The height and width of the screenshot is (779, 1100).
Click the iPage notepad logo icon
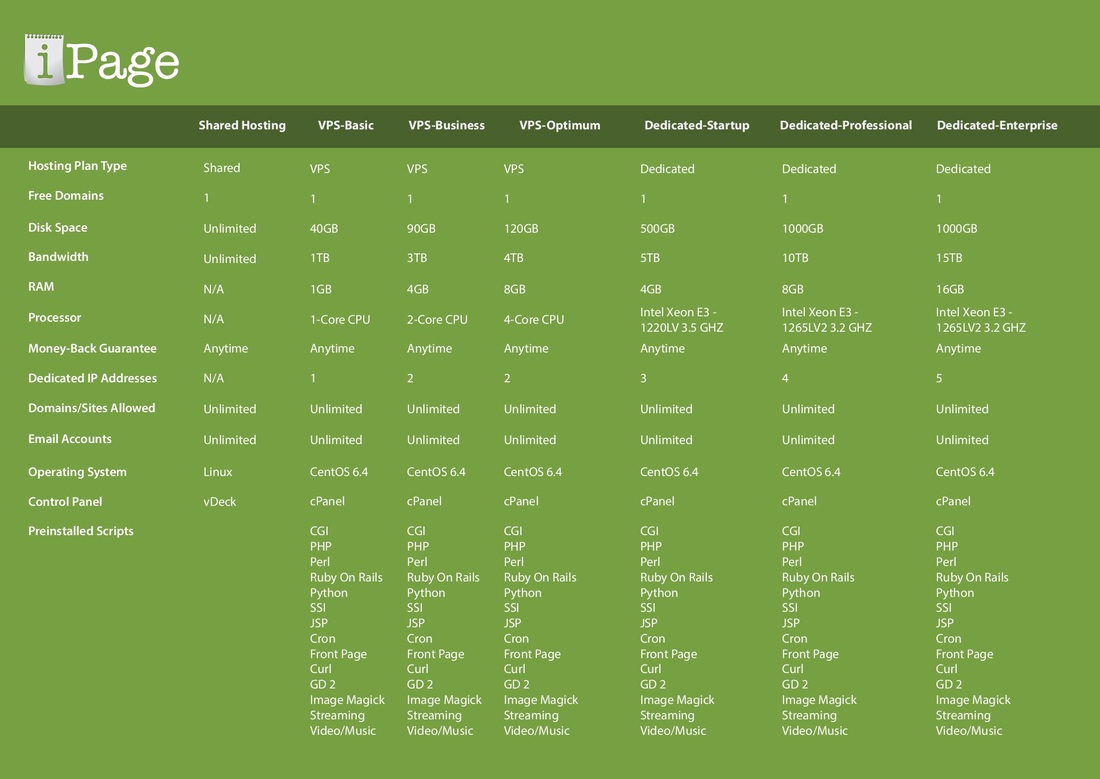point(44,59)
